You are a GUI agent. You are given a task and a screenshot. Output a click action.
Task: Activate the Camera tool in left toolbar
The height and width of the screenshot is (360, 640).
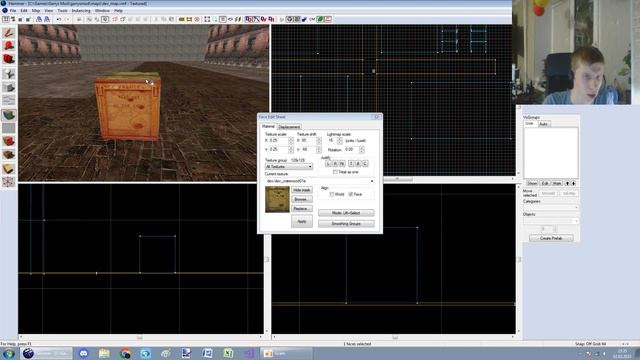[9, 60]
